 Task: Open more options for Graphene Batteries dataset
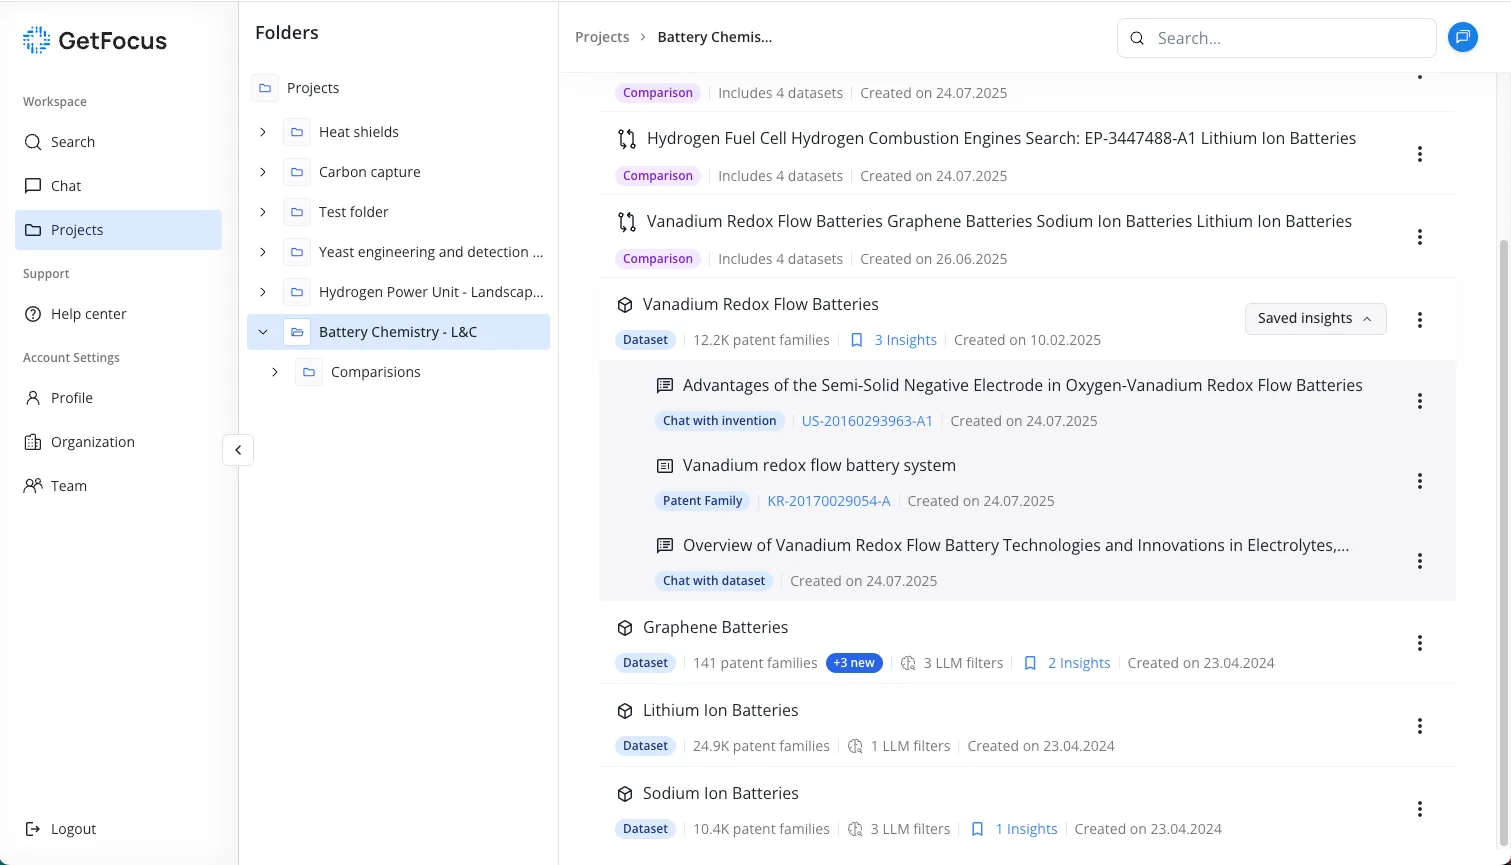tap(1420, 643)
